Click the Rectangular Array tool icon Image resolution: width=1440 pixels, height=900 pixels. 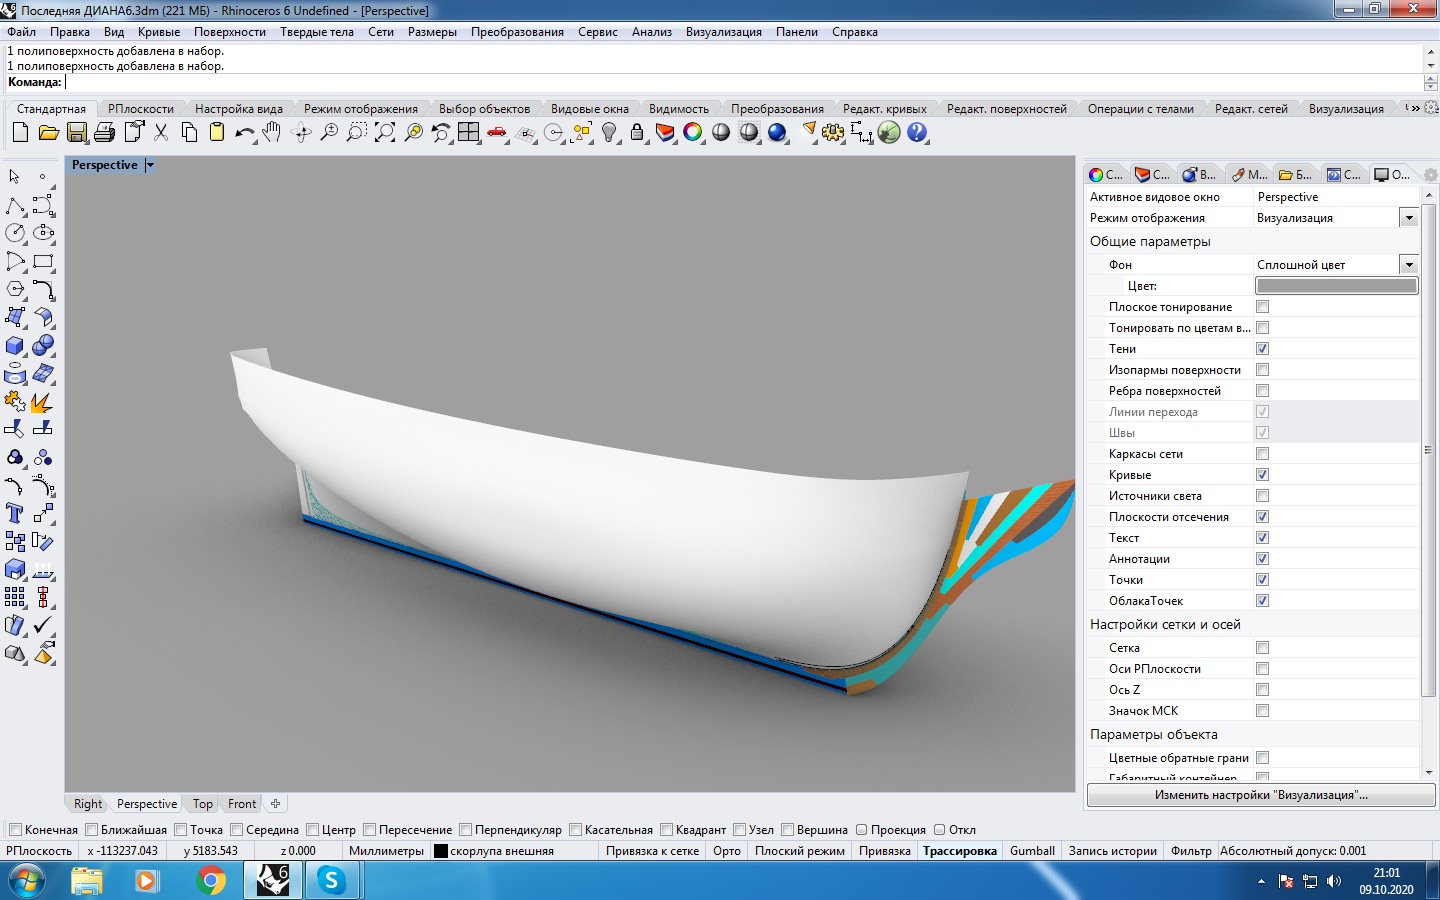15,597
